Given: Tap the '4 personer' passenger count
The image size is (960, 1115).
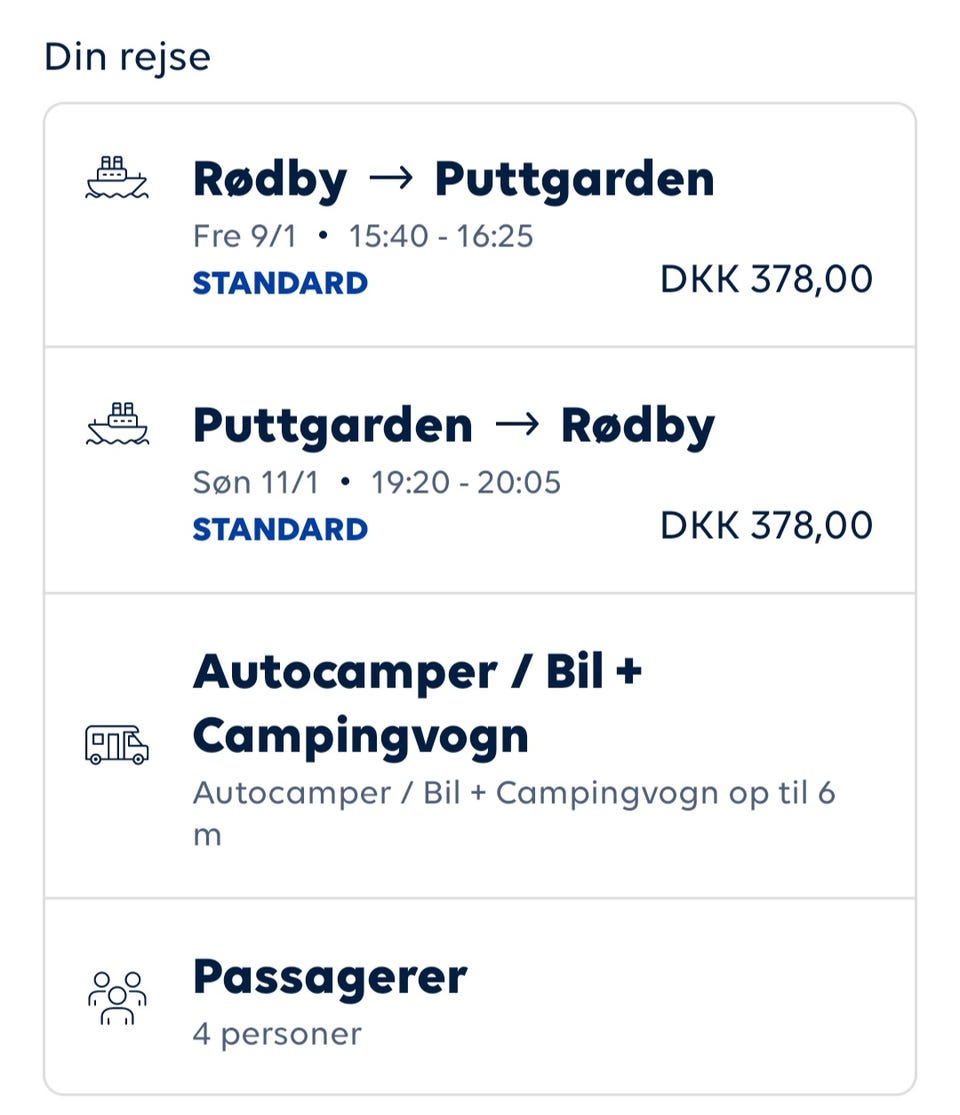Looking at the screenshot, I should pos(277,1033).
